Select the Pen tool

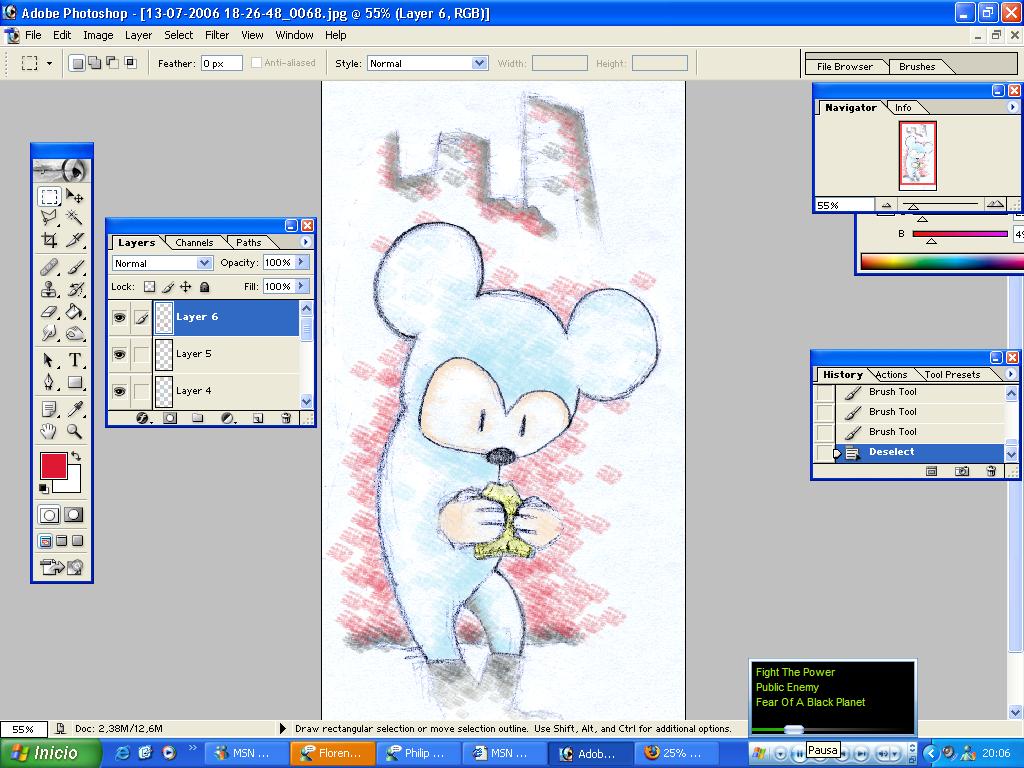click(49, 382)
